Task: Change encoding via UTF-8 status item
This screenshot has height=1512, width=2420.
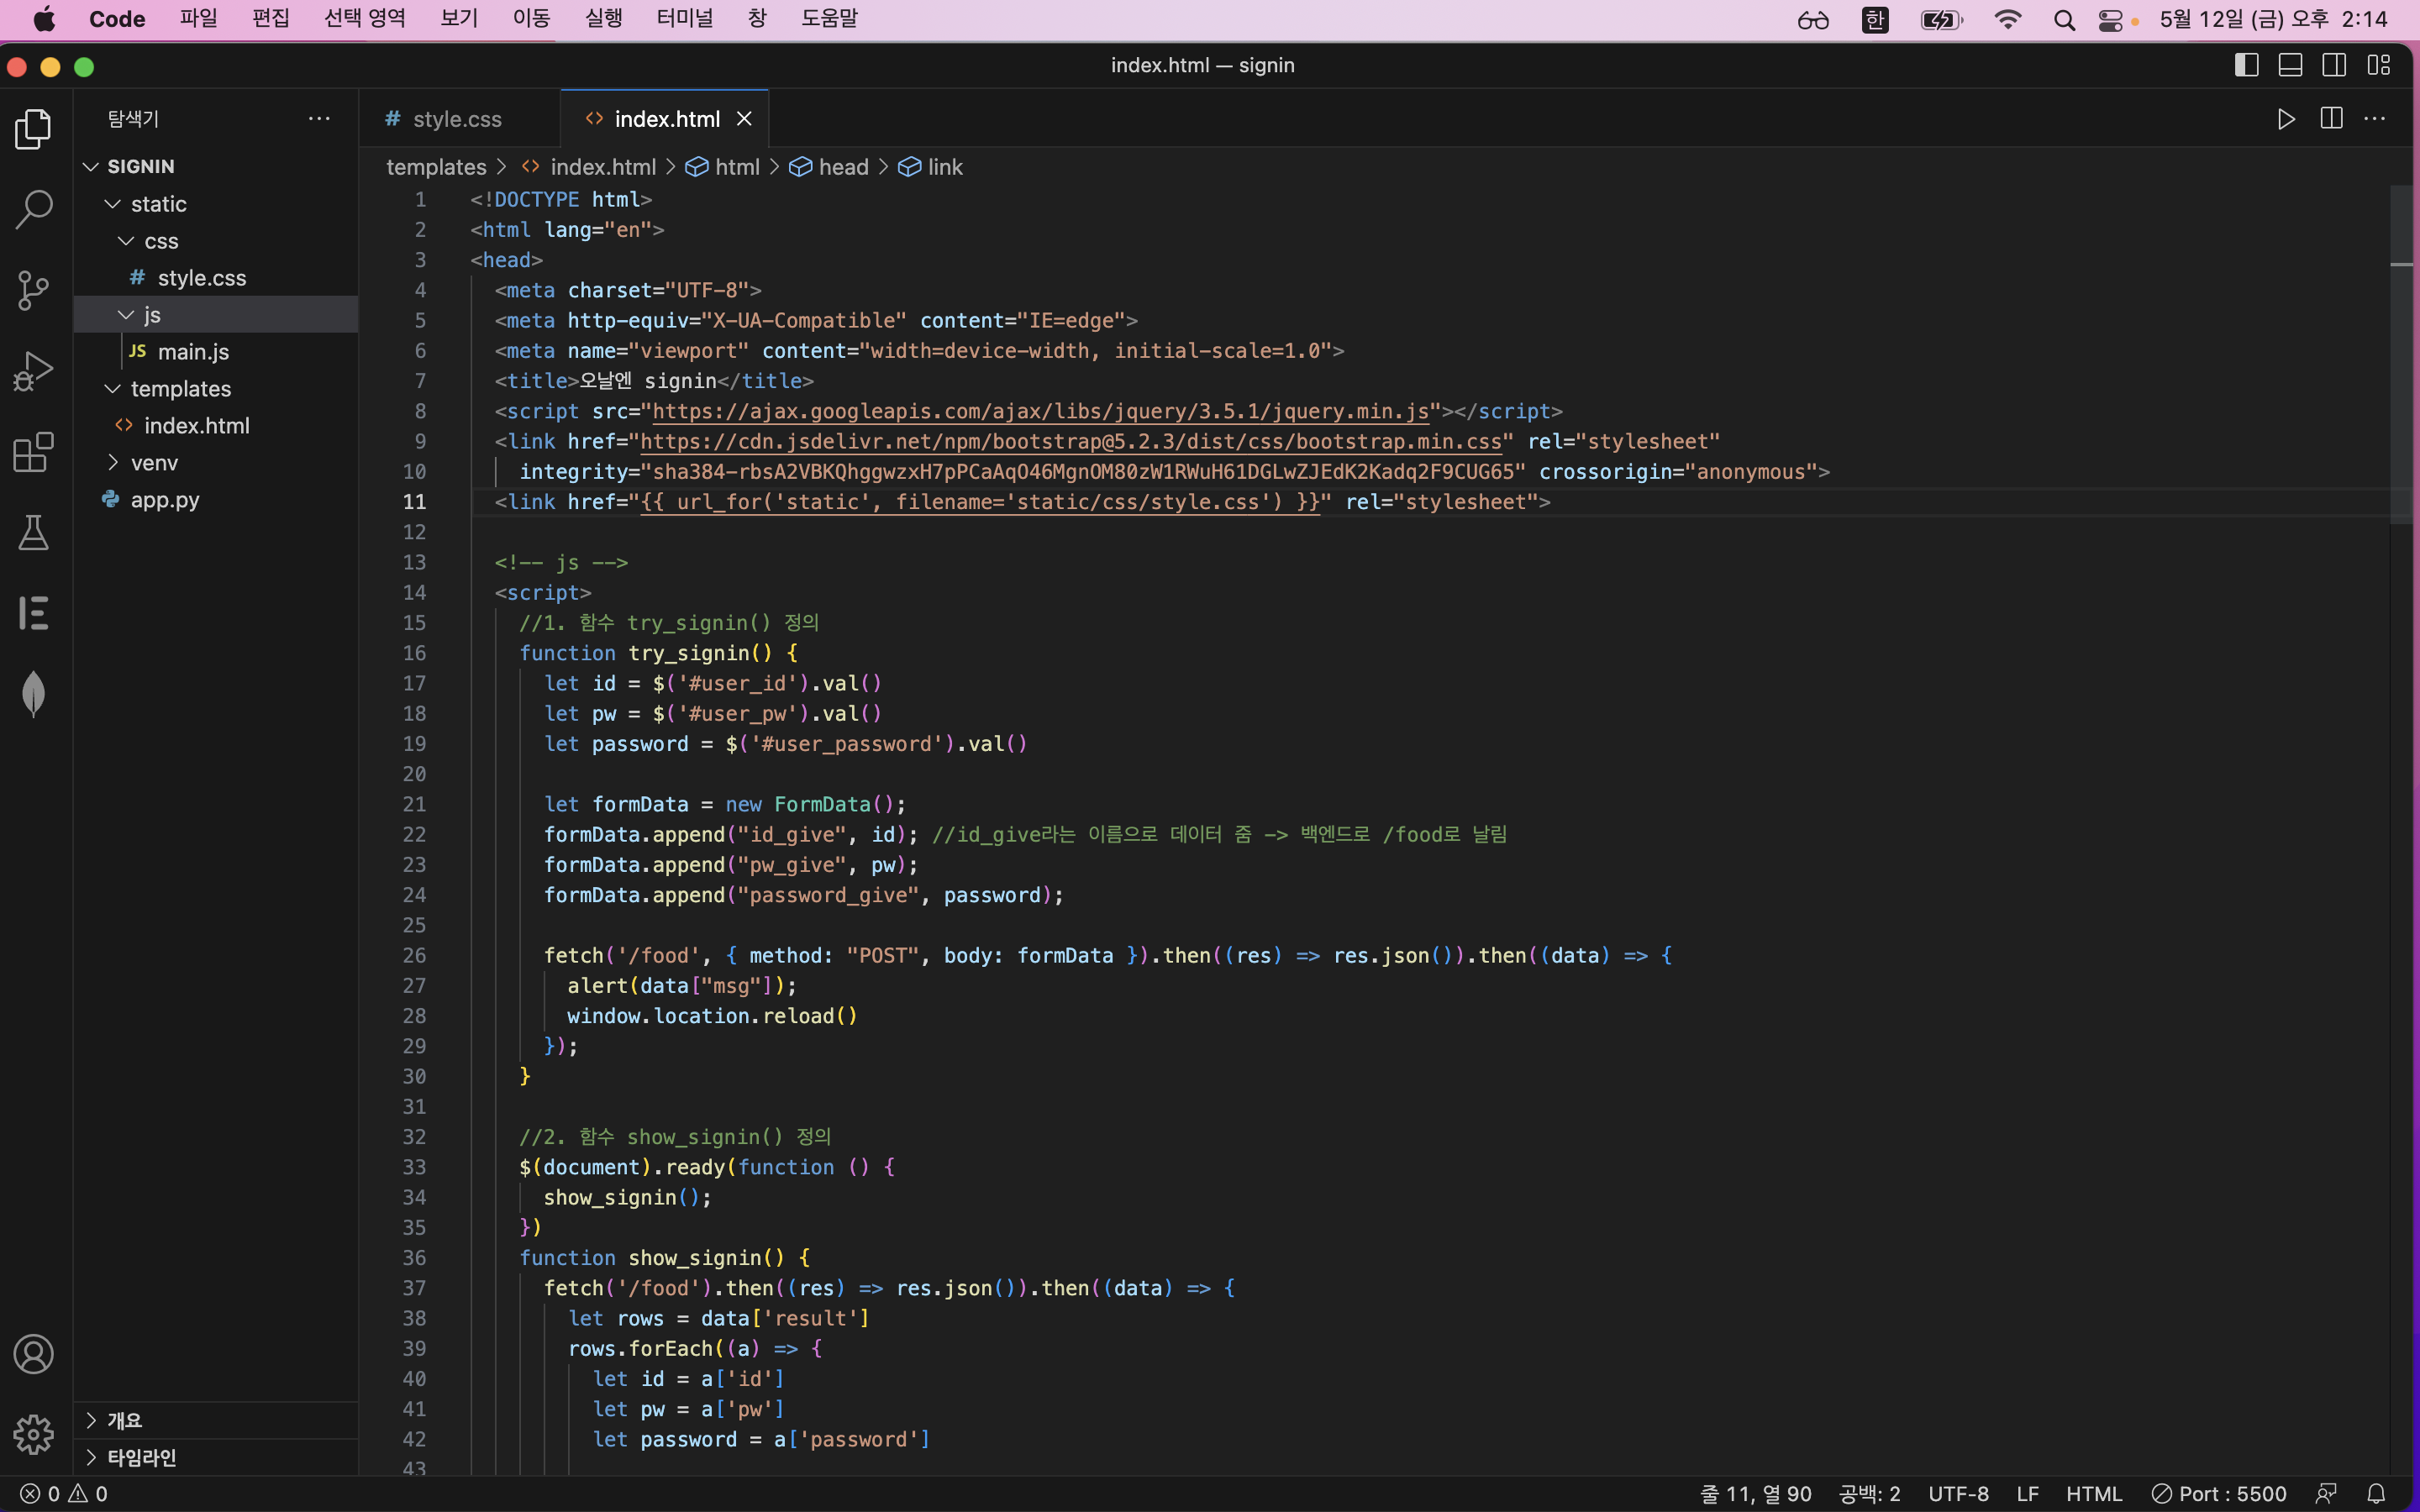Action: point(1958,1494)
